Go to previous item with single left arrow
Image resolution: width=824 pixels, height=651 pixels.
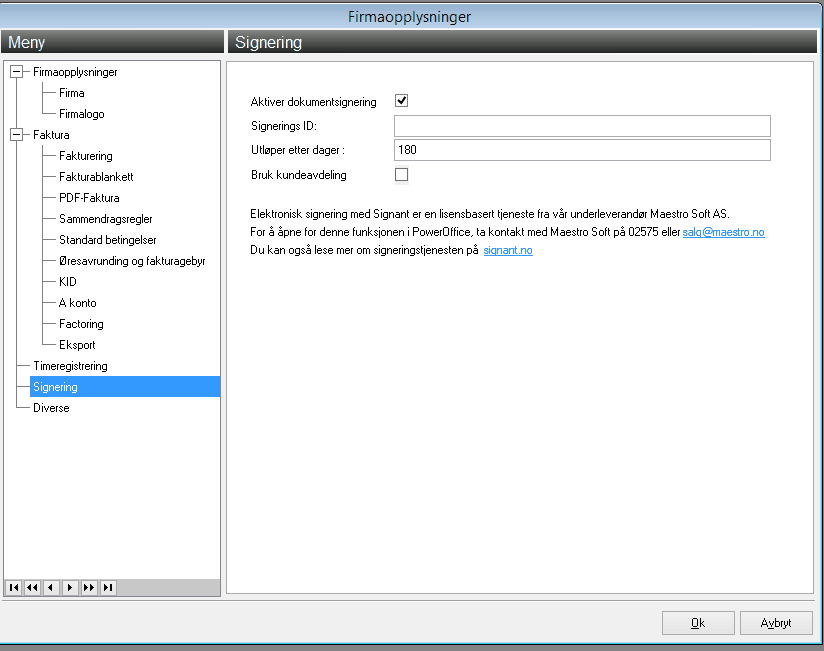(51, 587)
